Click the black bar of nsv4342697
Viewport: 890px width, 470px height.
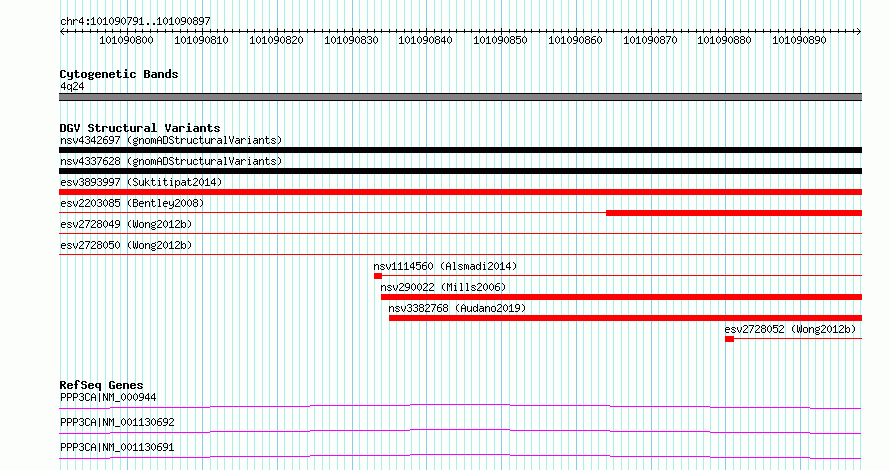pyautogui.click(x=460, y=150)
